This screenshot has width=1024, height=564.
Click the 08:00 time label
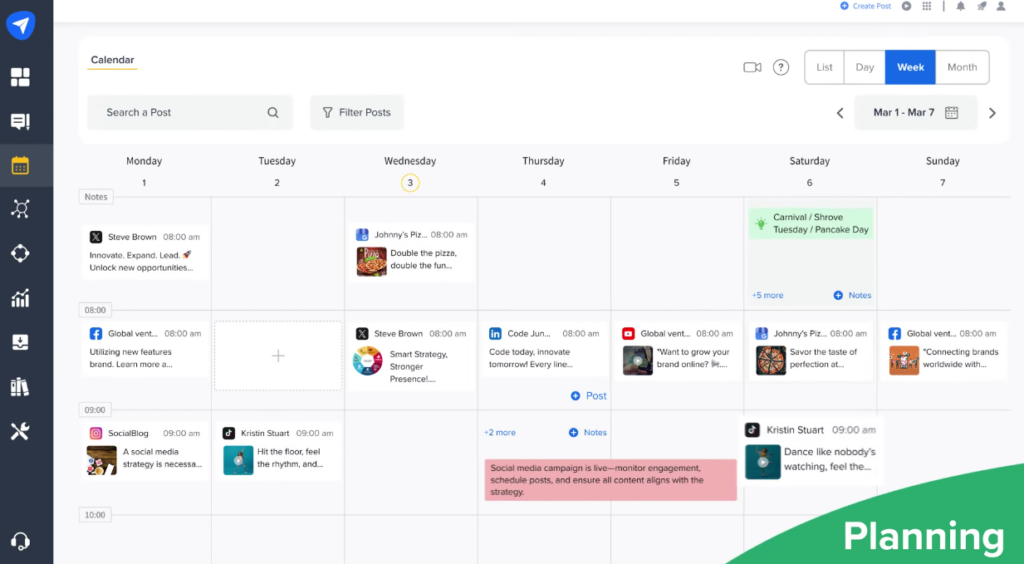95,310
